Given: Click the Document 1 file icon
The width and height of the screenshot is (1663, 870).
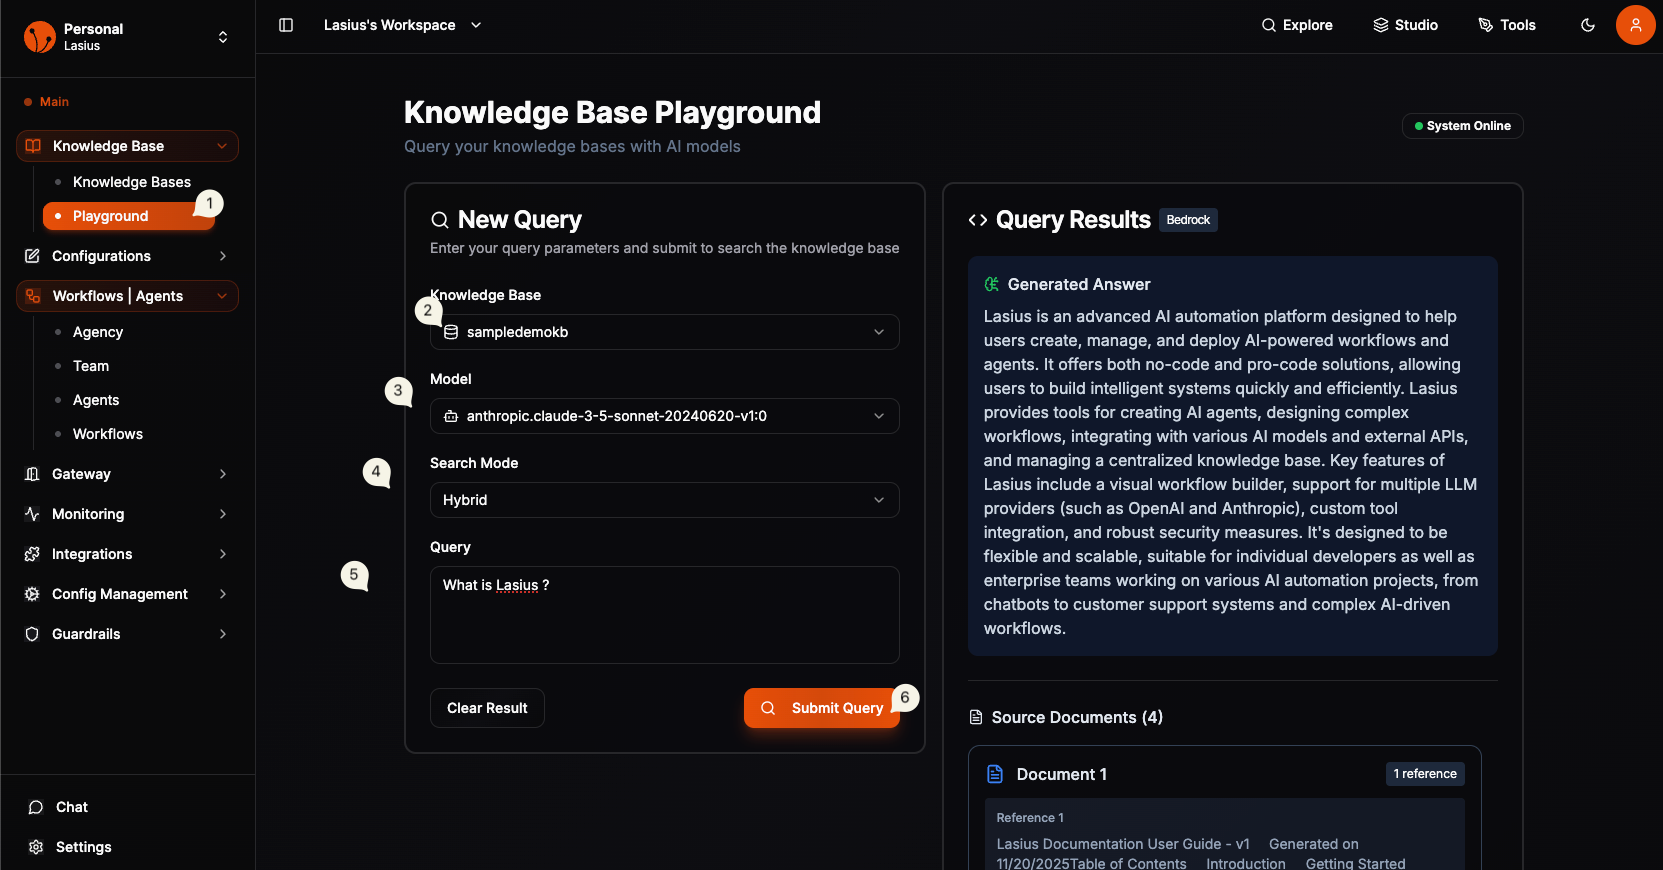Looking at the screenshot, I should pyautogui.click(x=995, y=774).
